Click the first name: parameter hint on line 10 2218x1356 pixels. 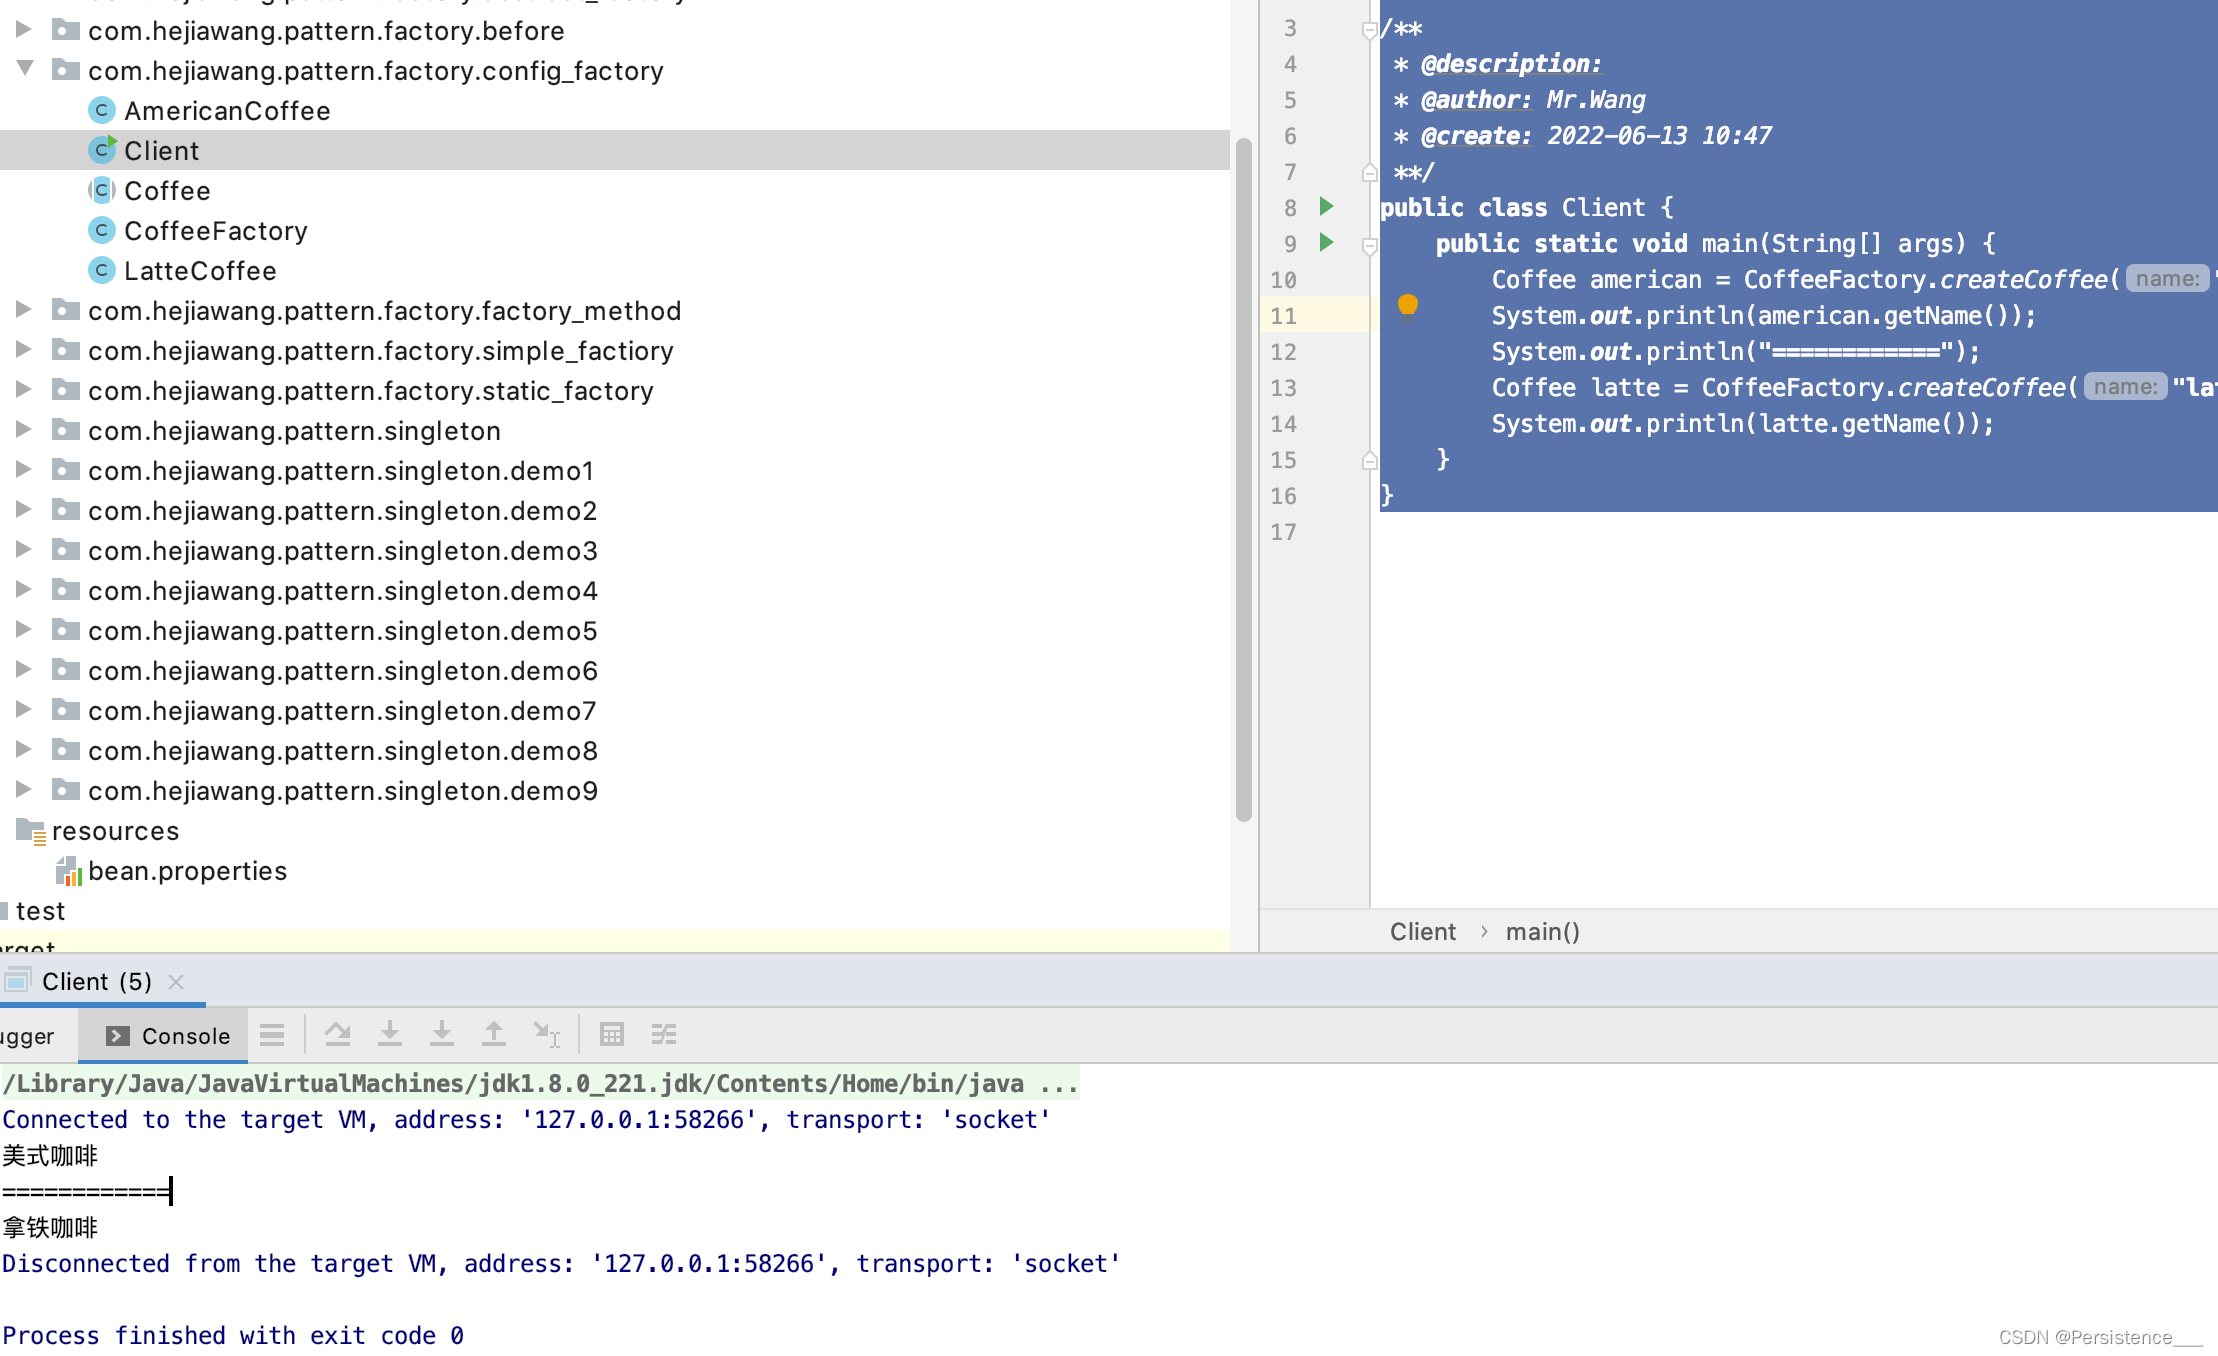coord(2167,279)
